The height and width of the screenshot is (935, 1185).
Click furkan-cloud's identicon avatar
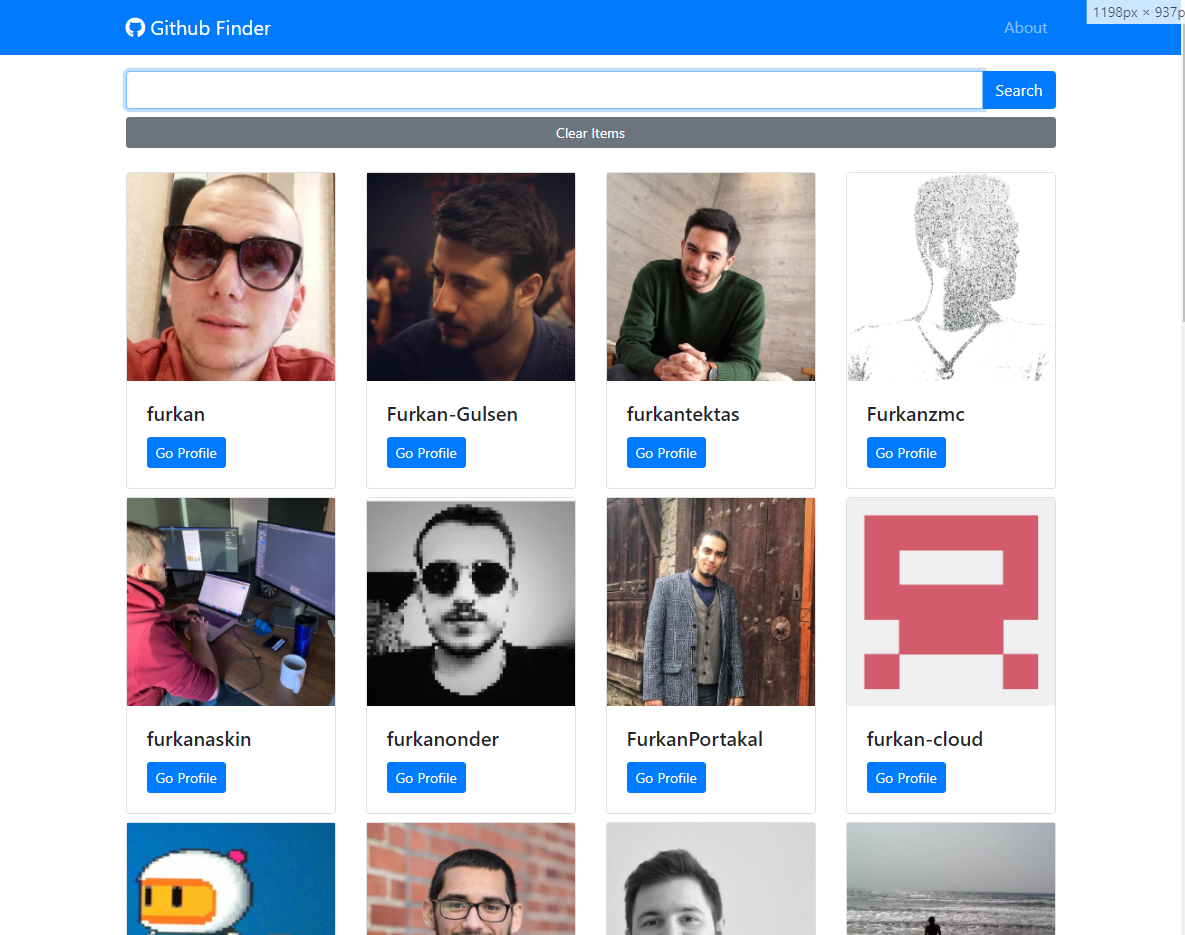click(950, 601)
